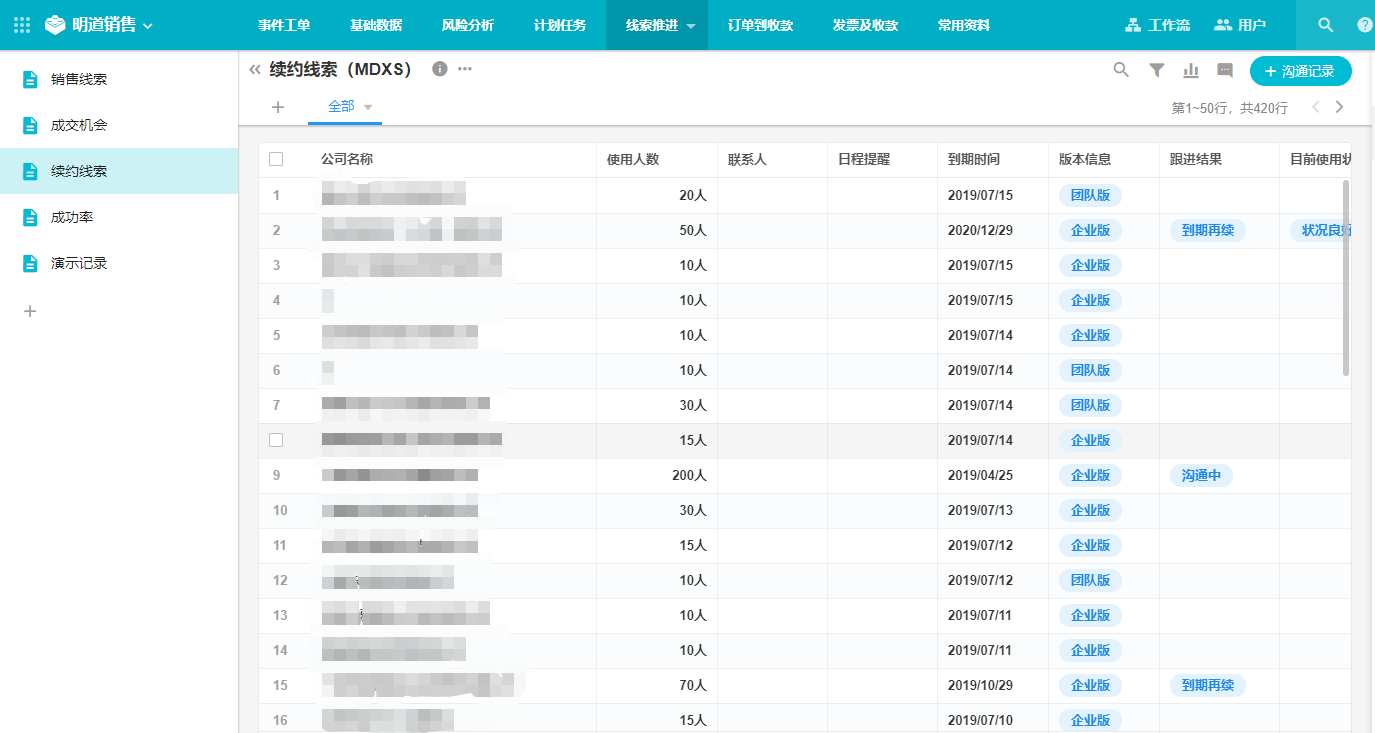Search records with the worksheet magnifier icon

(1122, 70)
